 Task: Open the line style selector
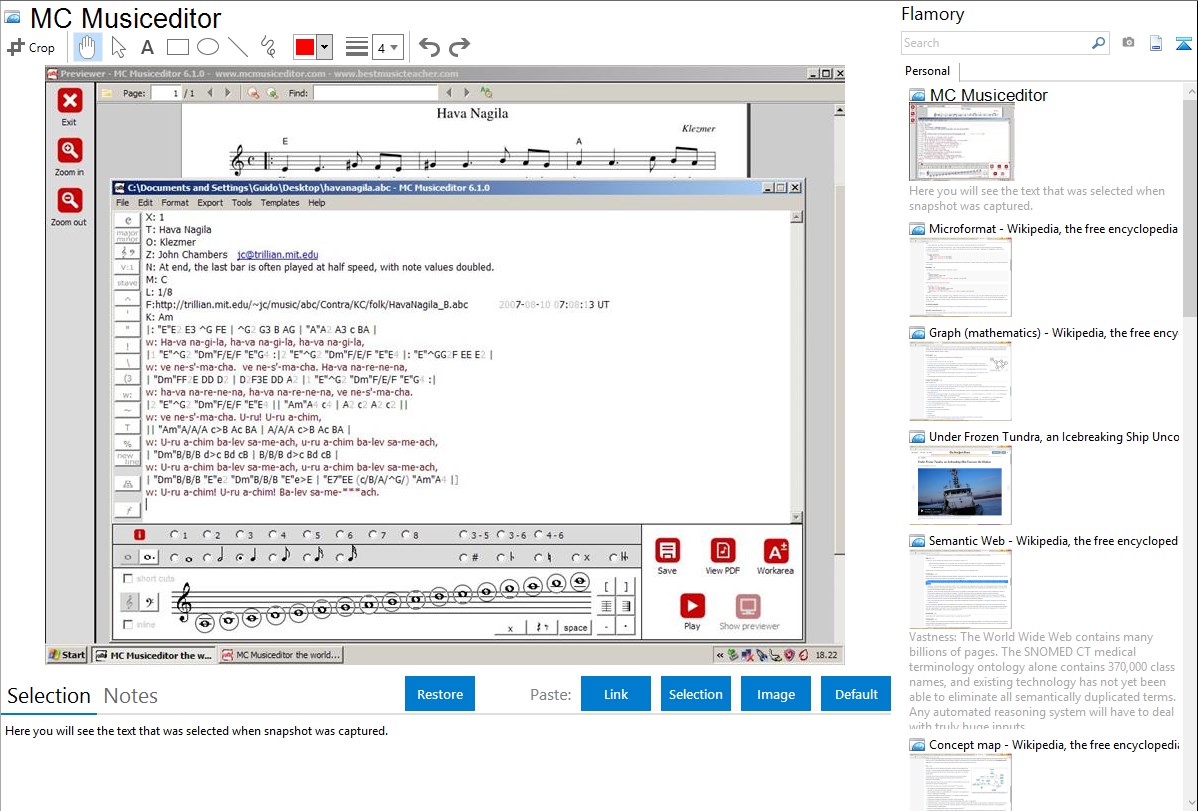click(x=357, y=47)
